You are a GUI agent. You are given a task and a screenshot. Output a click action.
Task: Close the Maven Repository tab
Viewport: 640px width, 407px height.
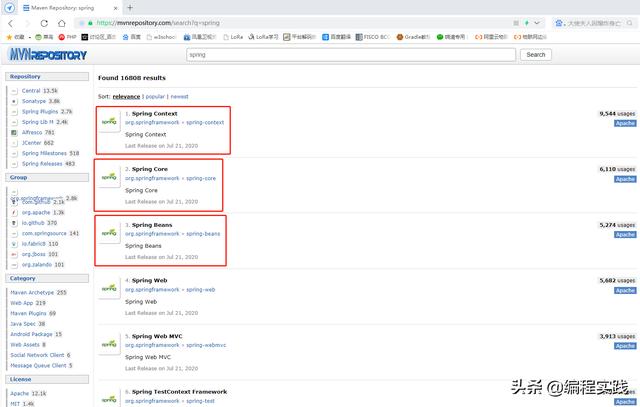[116, 8]
